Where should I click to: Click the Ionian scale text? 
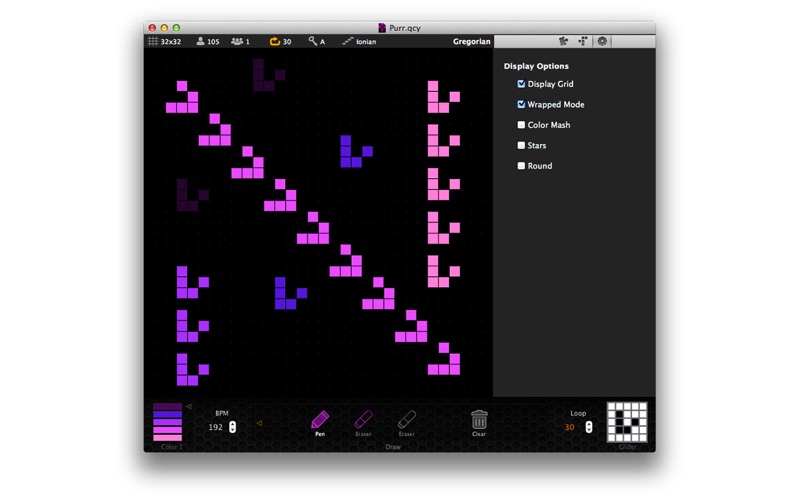(366, 42)
